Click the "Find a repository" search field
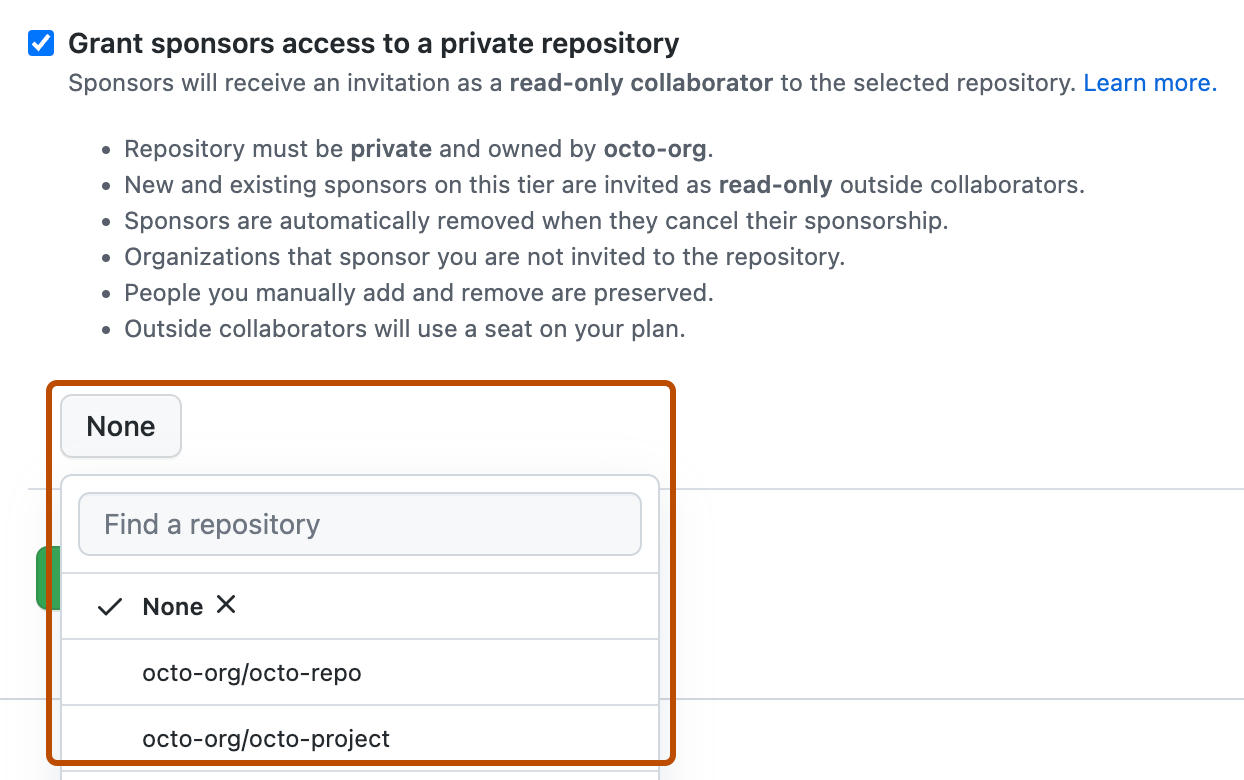1244x780 pixels. [x=360, y=523]
